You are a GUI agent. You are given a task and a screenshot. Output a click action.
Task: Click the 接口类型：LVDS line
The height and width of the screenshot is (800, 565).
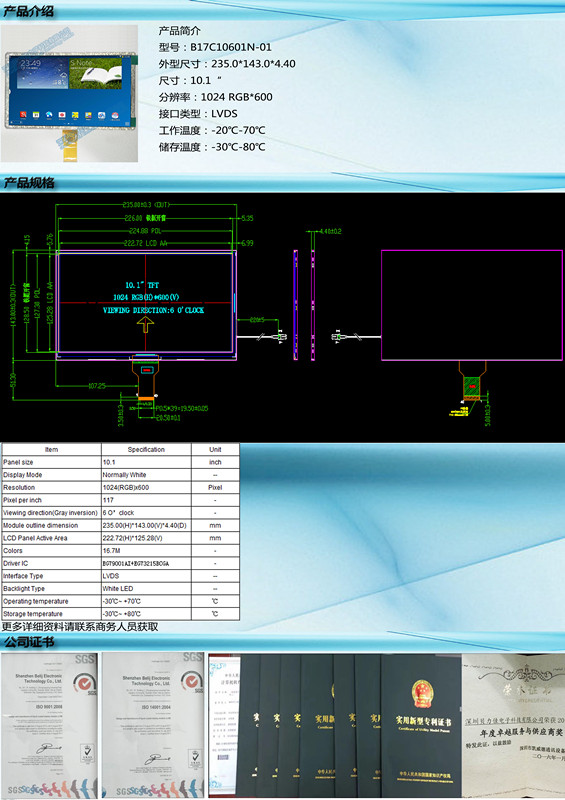198,114
